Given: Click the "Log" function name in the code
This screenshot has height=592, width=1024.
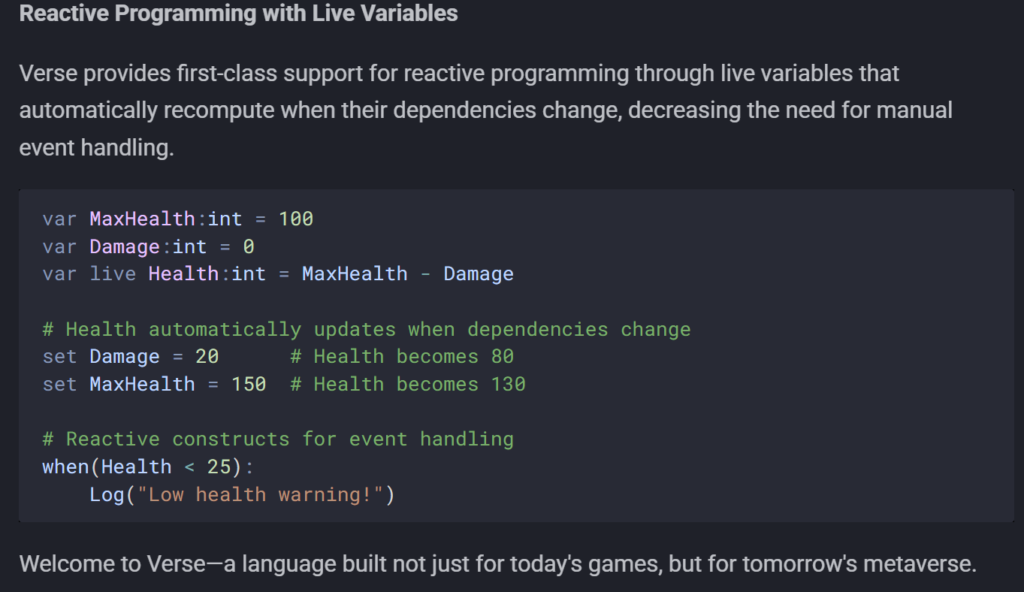Looking at the screenshot, I should [x=107, y=495].
